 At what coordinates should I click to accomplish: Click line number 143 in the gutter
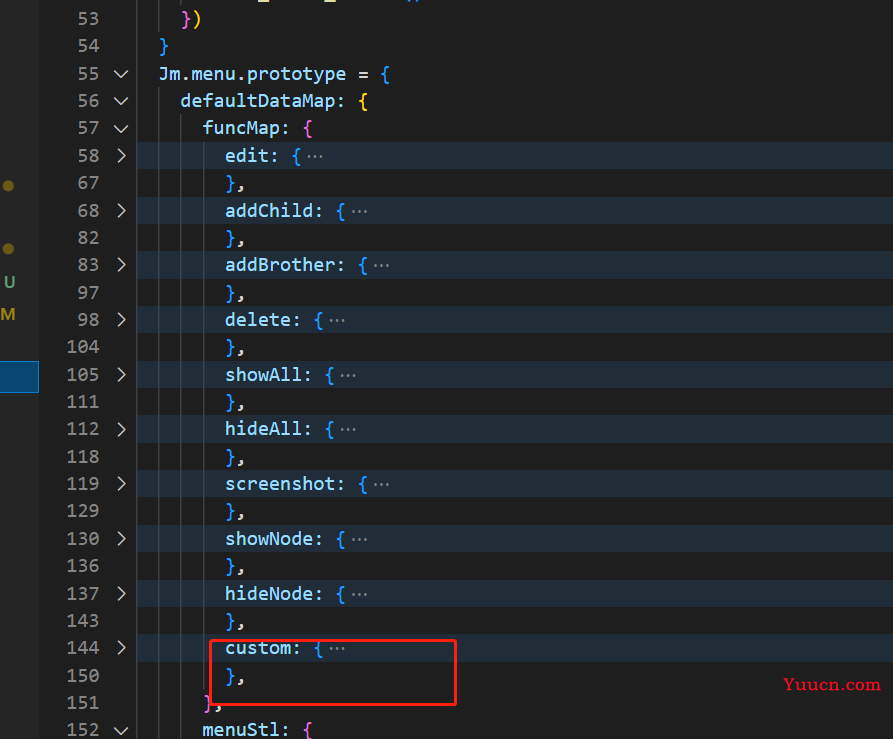[83, 621]
